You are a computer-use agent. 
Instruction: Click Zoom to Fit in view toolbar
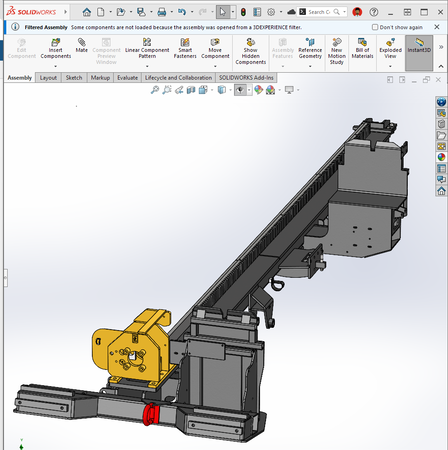[x=155, y=90]
